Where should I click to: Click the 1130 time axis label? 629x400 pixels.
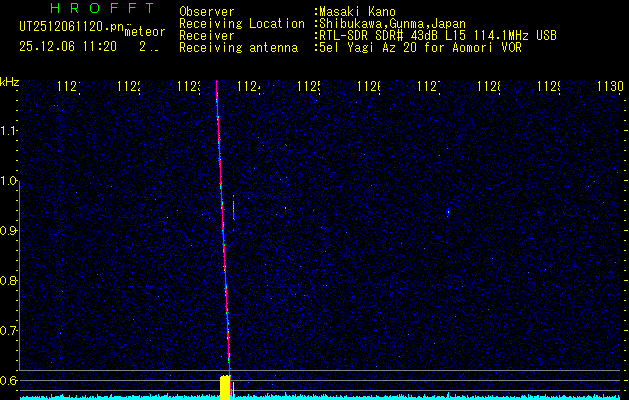click(x=608, y=87)
